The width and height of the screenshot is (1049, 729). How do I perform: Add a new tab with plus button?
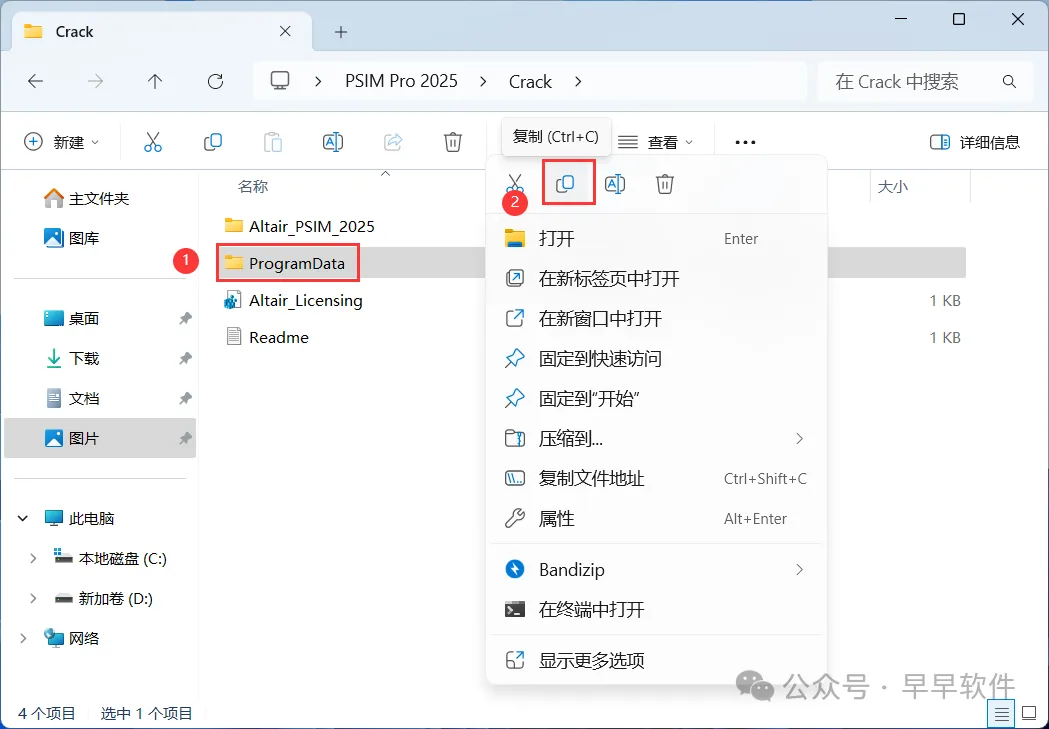(x=341, y=31)
